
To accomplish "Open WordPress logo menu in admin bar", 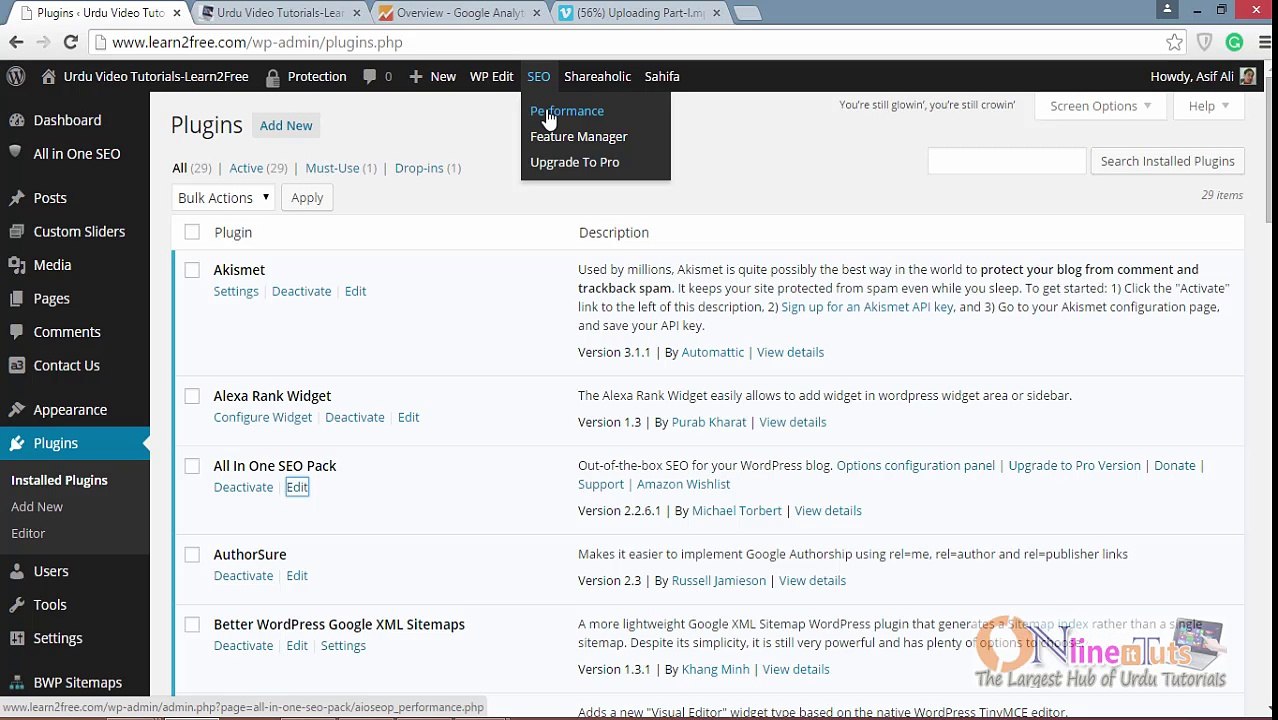I will pos(16,76).
